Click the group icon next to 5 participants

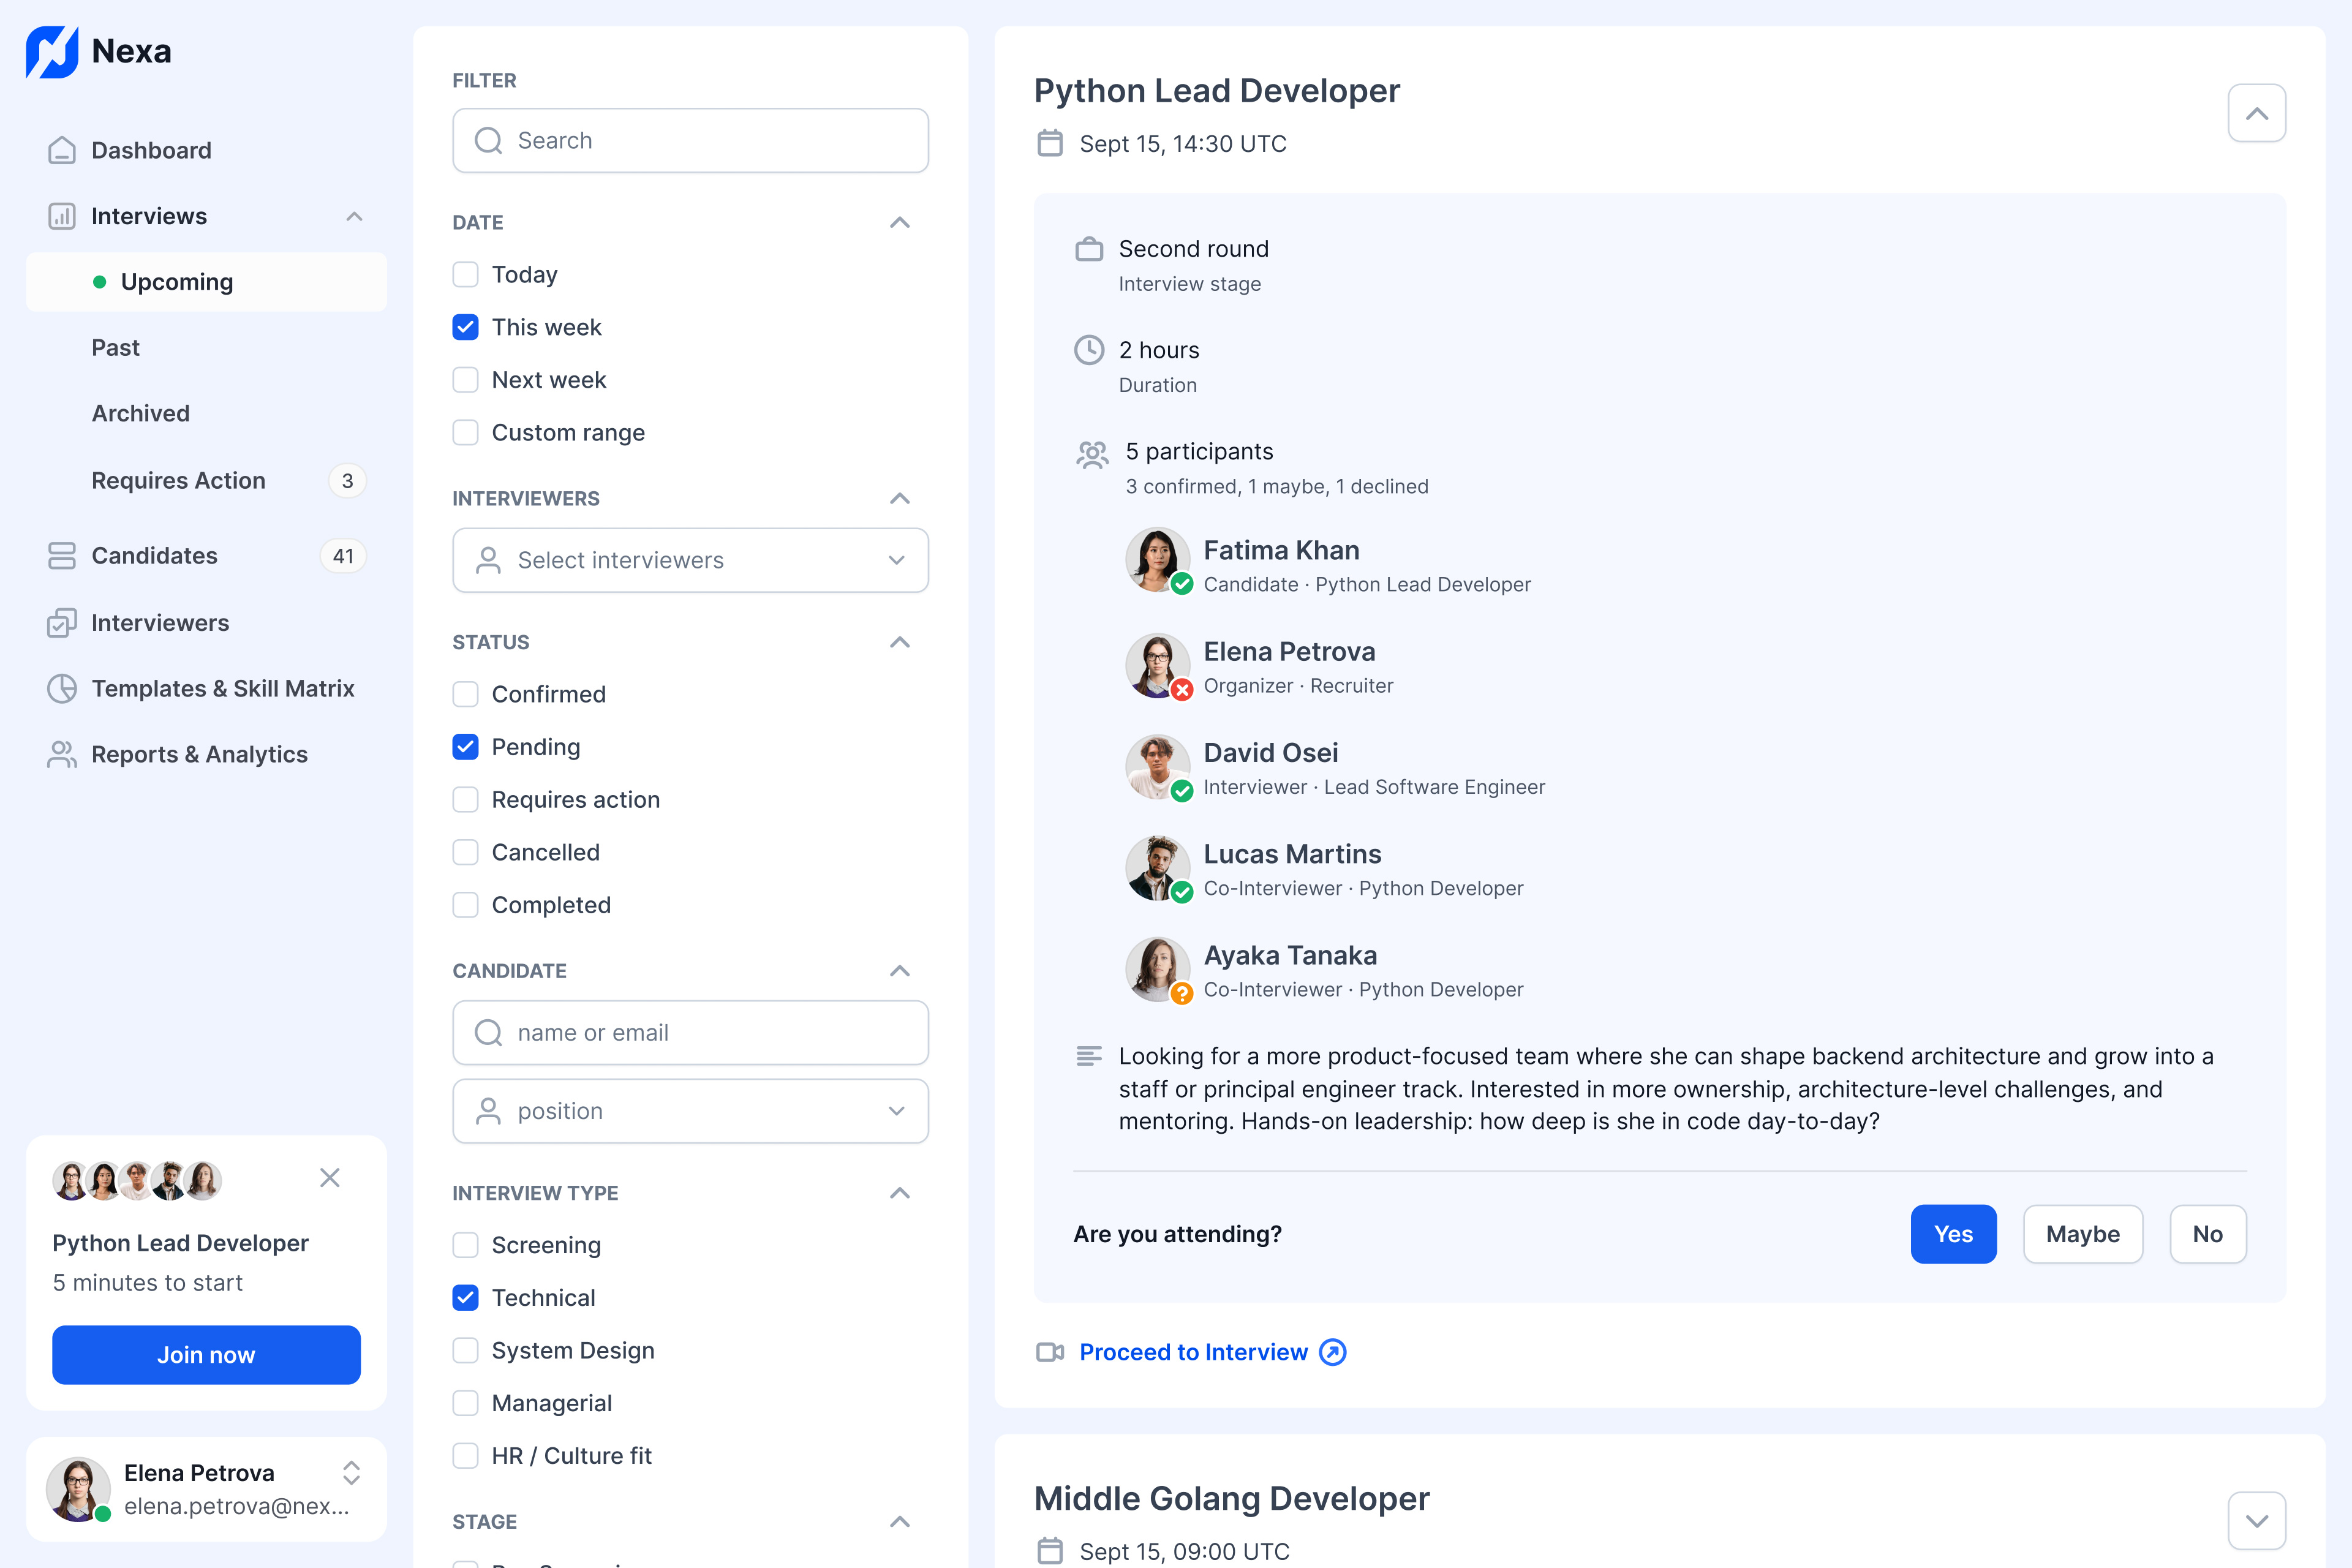pos(1092,455)
